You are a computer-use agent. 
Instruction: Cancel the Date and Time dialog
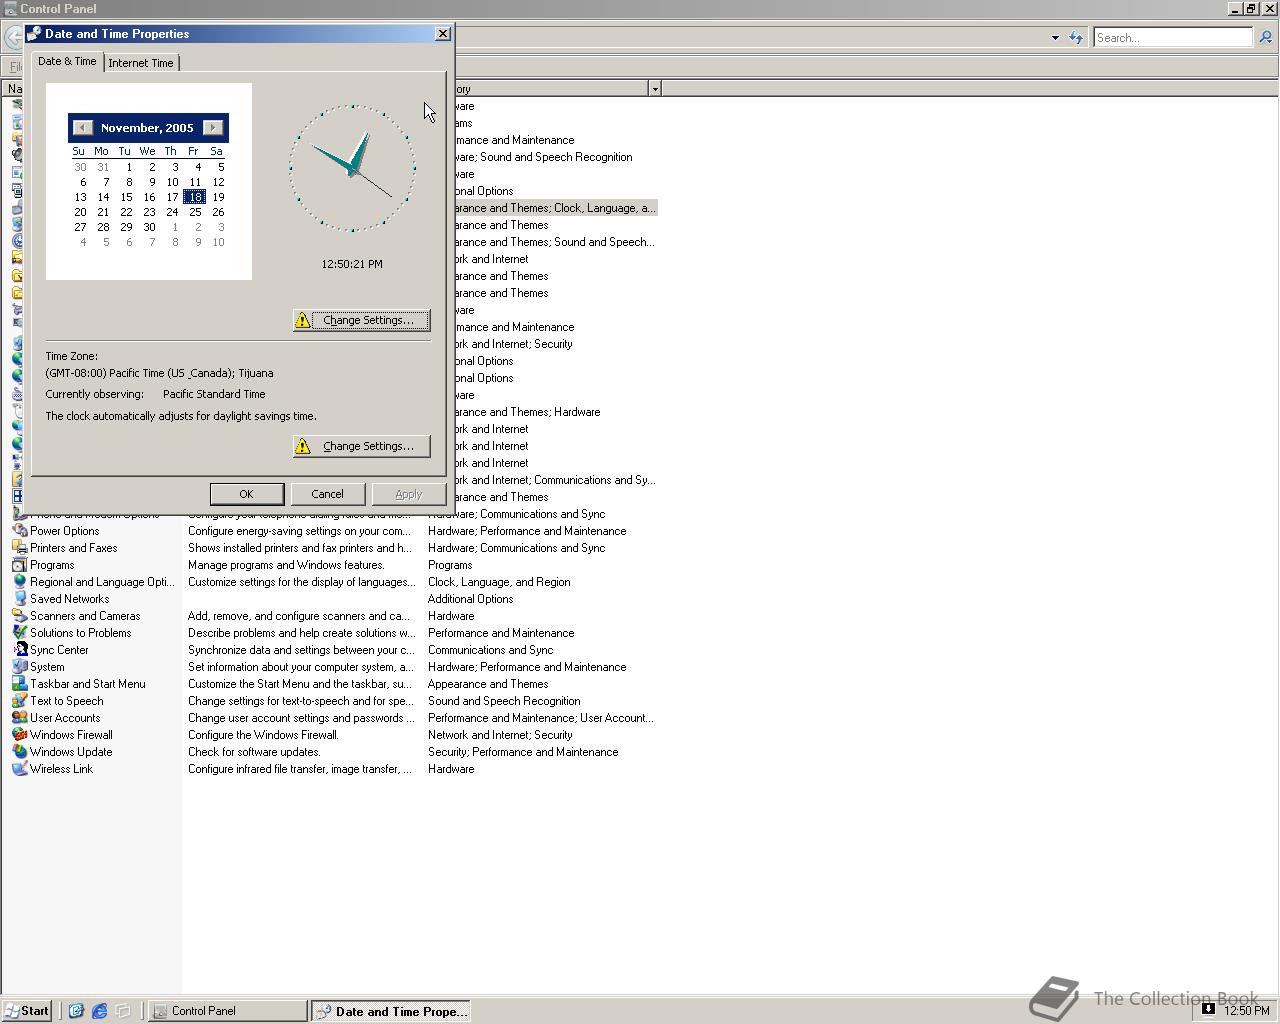(x=327, y=494)
